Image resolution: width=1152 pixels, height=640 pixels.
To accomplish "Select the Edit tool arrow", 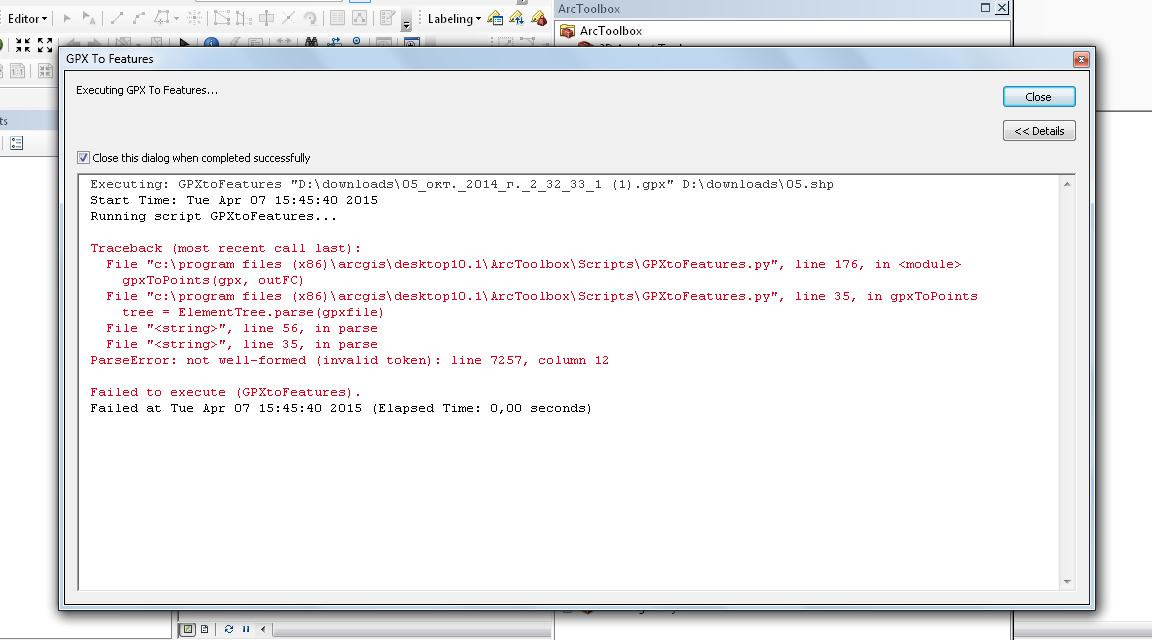I will point(67,18).
